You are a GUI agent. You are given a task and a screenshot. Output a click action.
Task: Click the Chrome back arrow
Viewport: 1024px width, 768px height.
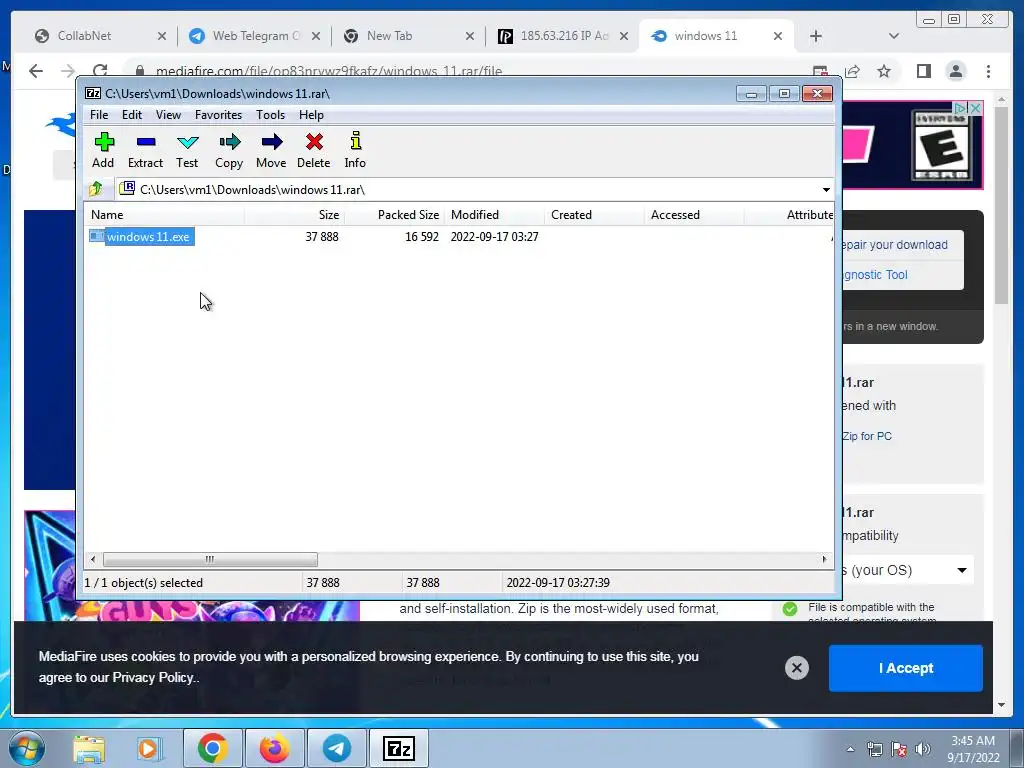36,71
